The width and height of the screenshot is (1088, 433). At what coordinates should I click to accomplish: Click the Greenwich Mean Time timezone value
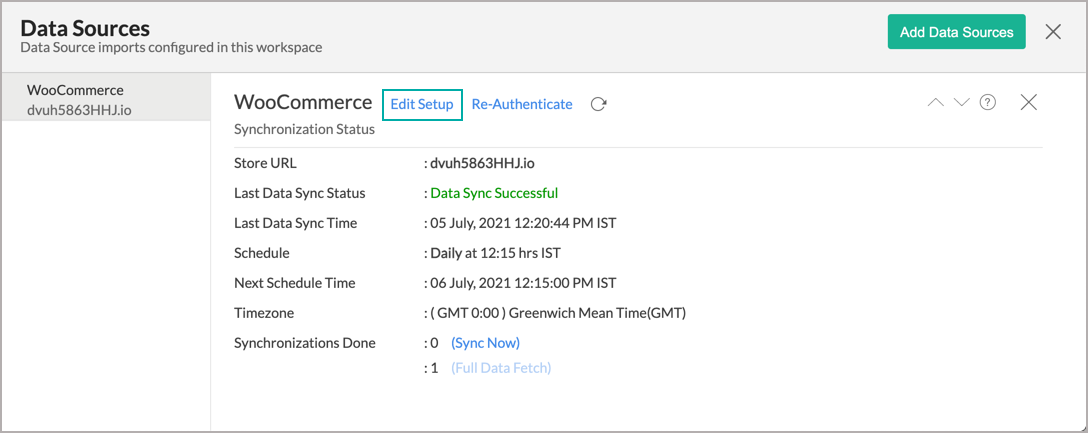point(558,313)
